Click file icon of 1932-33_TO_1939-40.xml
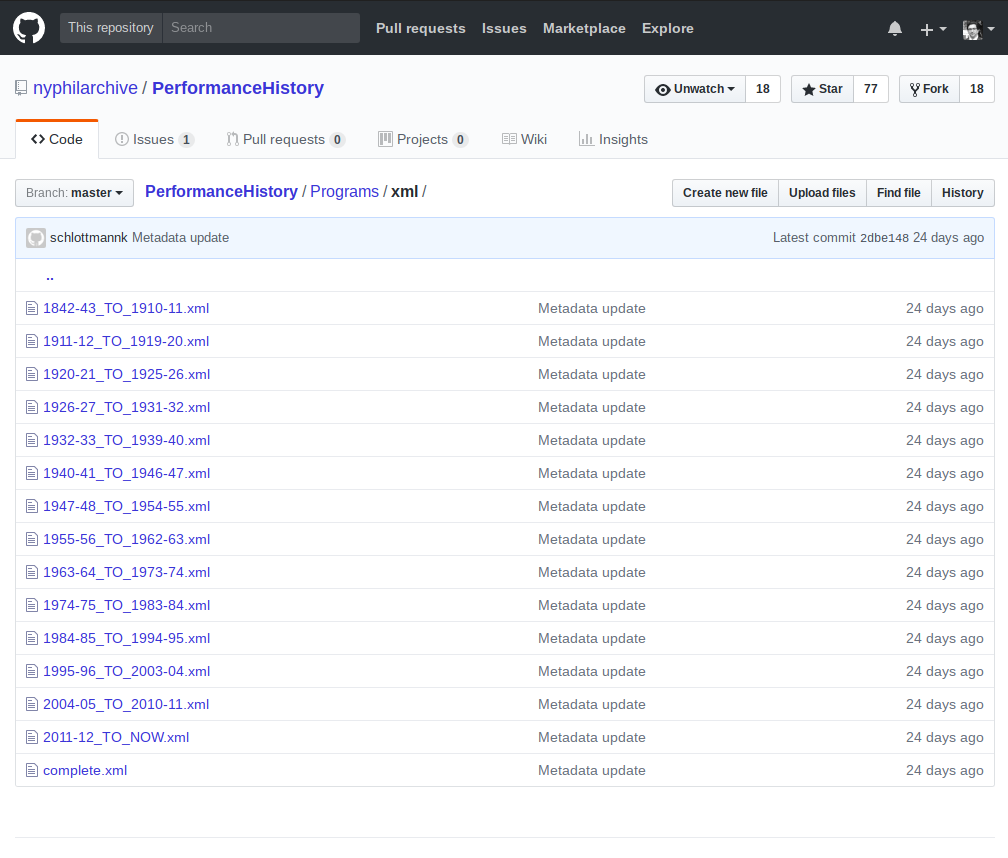This screenshot has height=858, width=1008. click(x=32, y=440)
